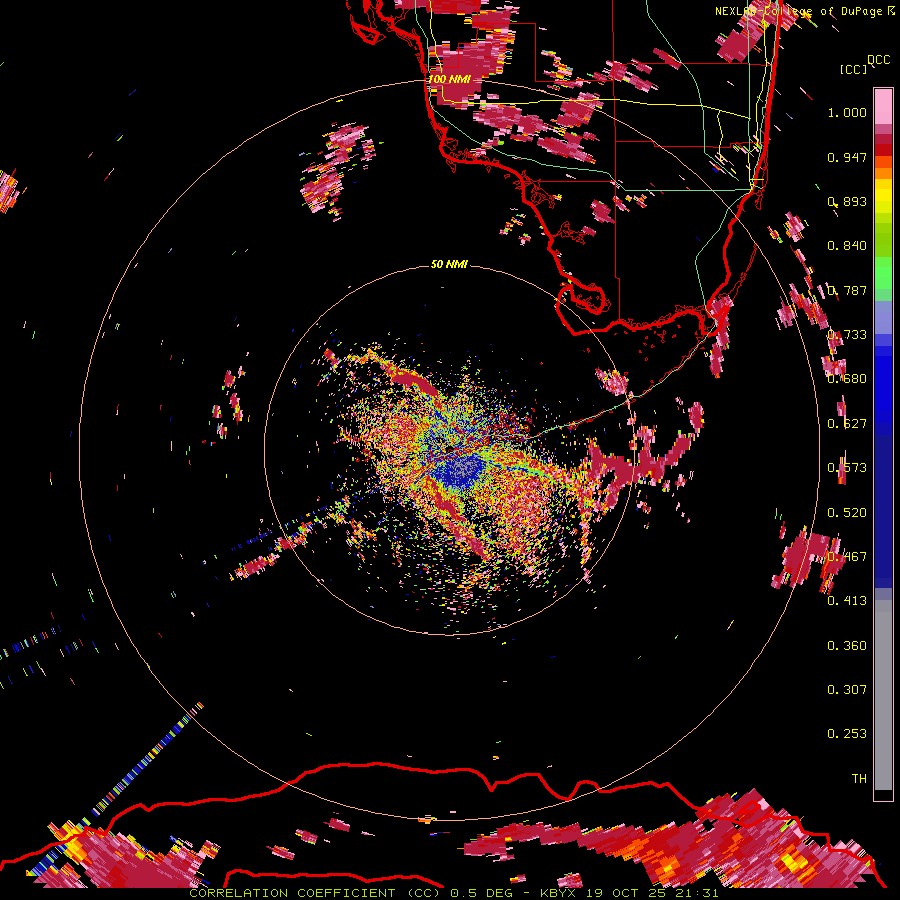Viewport: 900px width, 900px height.
Task: Click the DCC product label
Action: [878, 60]
